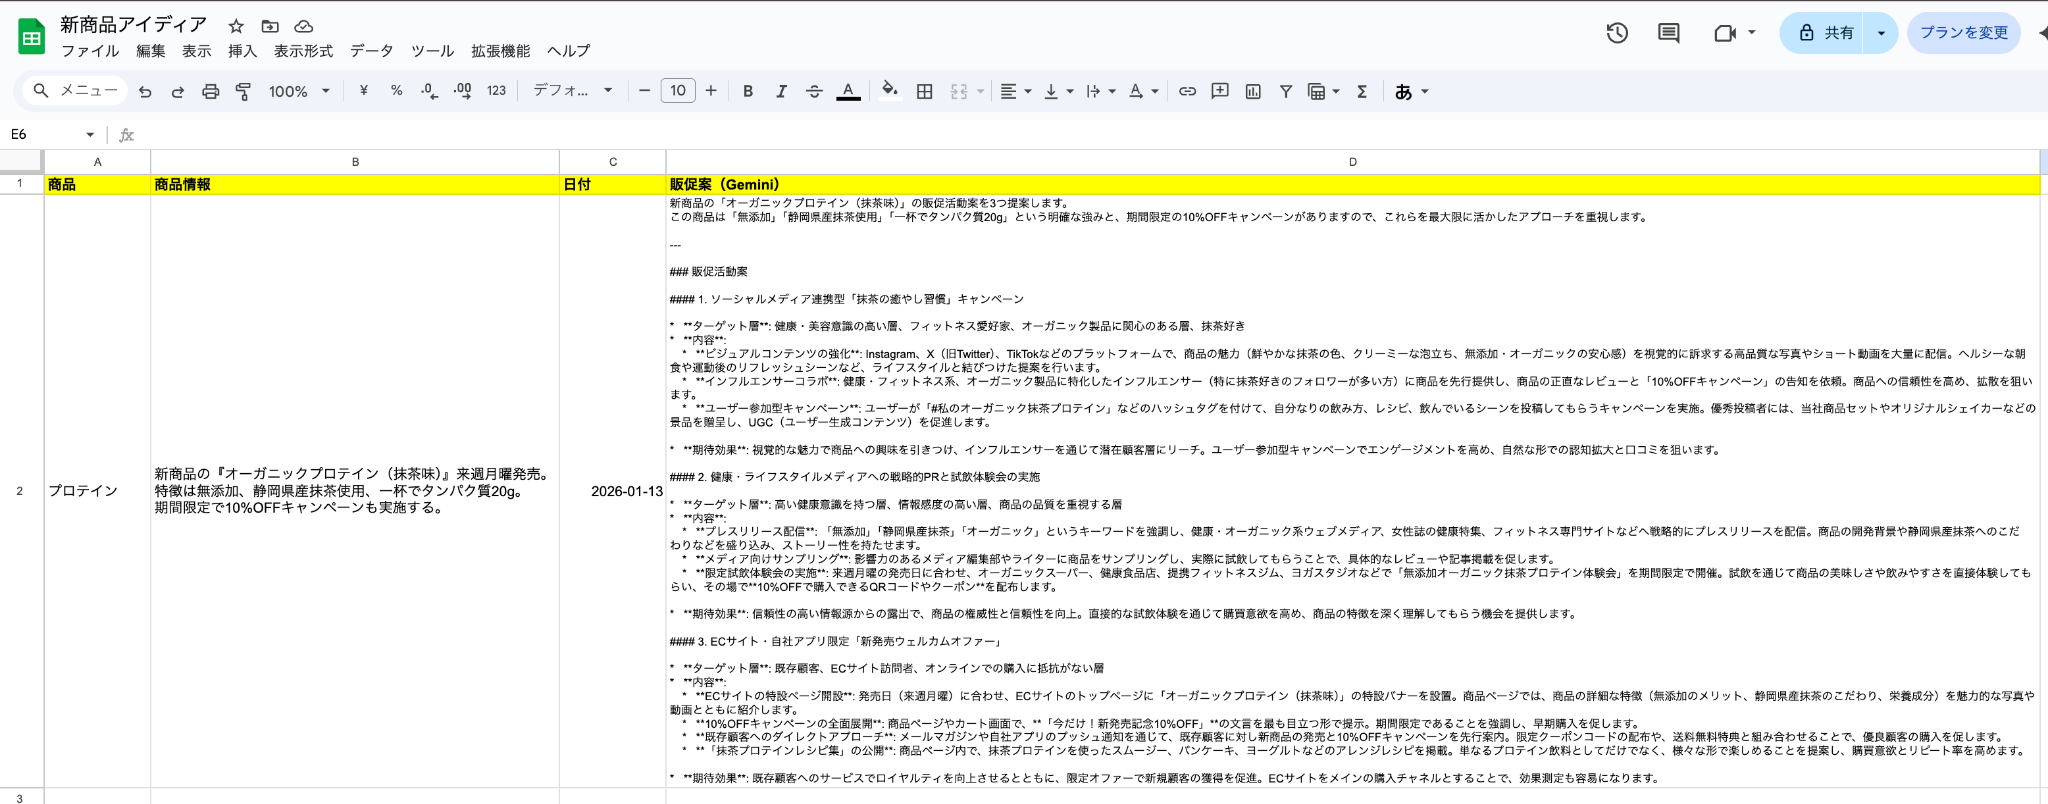This screenshot has width=2048, height=804.
Task: Select header cell 販促案（Gemini）
Action: (x=1352, y=184)
